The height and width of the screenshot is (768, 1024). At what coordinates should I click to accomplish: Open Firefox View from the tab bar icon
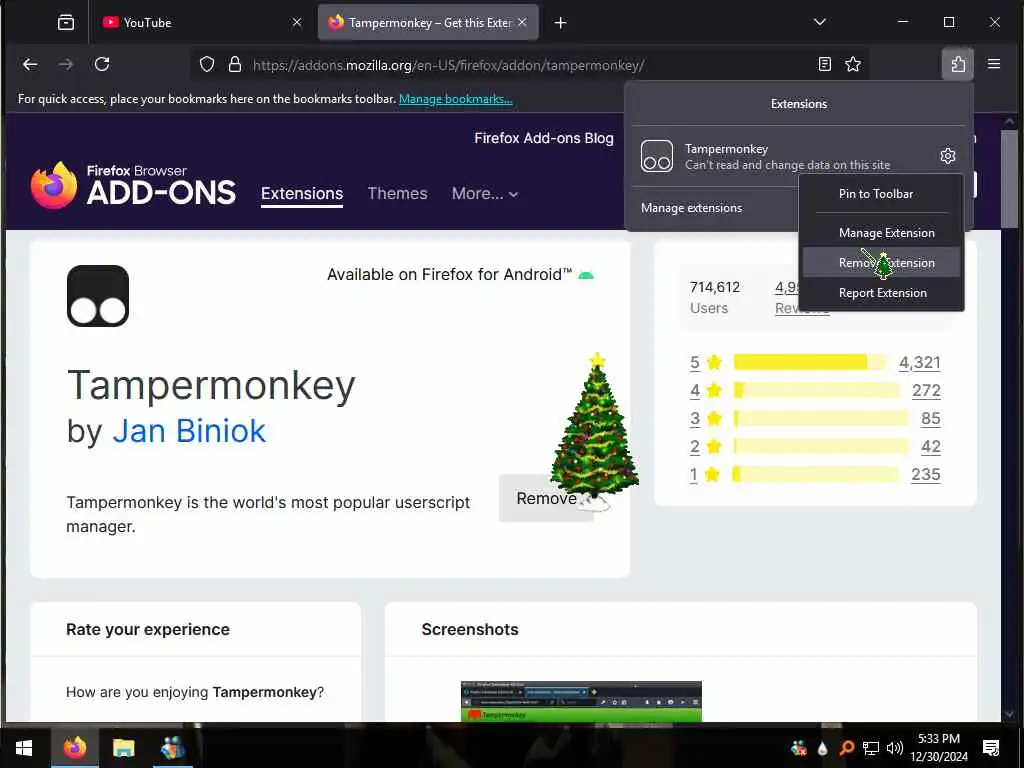[x=66, y=22]
